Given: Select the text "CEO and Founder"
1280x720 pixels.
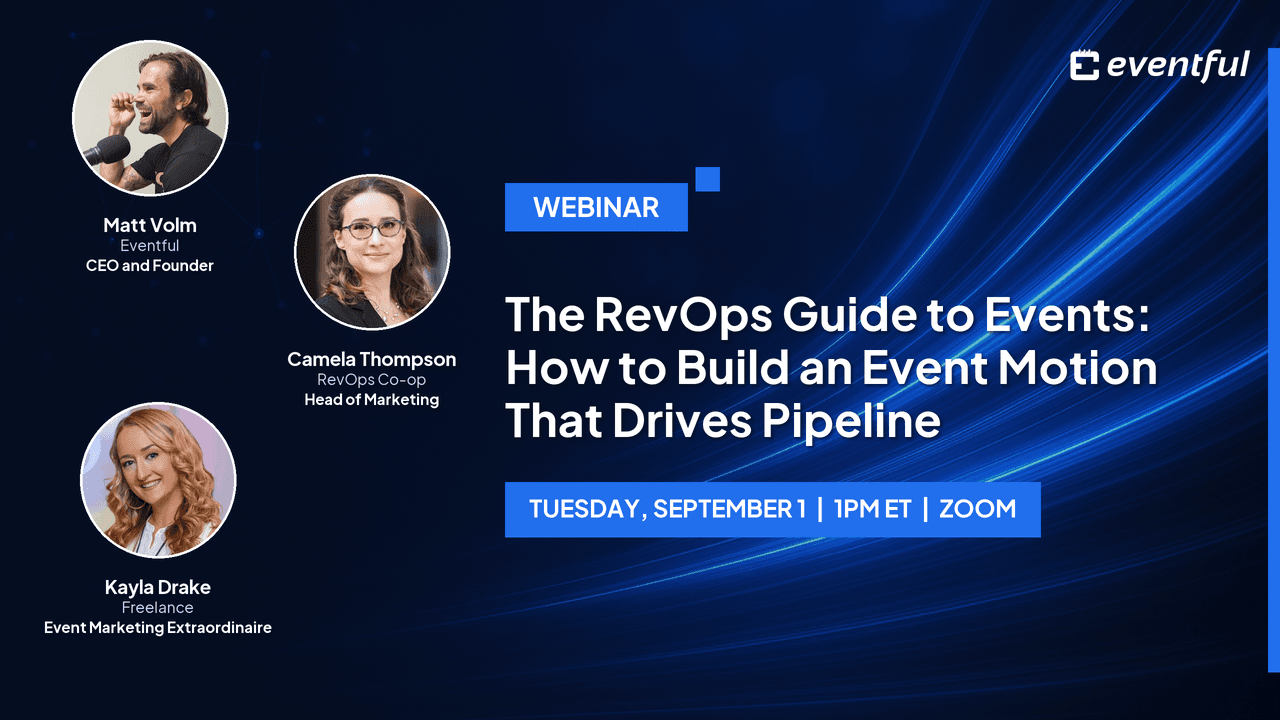Looking at the screenshot, I should coord(150,266).
